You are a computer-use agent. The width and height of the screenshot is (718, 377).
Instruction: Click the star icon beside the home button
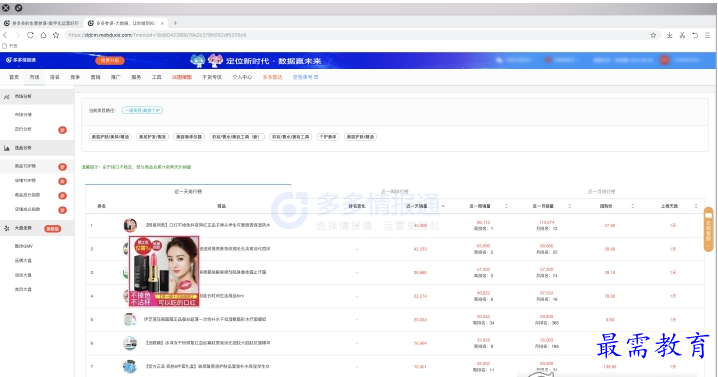click(56, 35)
